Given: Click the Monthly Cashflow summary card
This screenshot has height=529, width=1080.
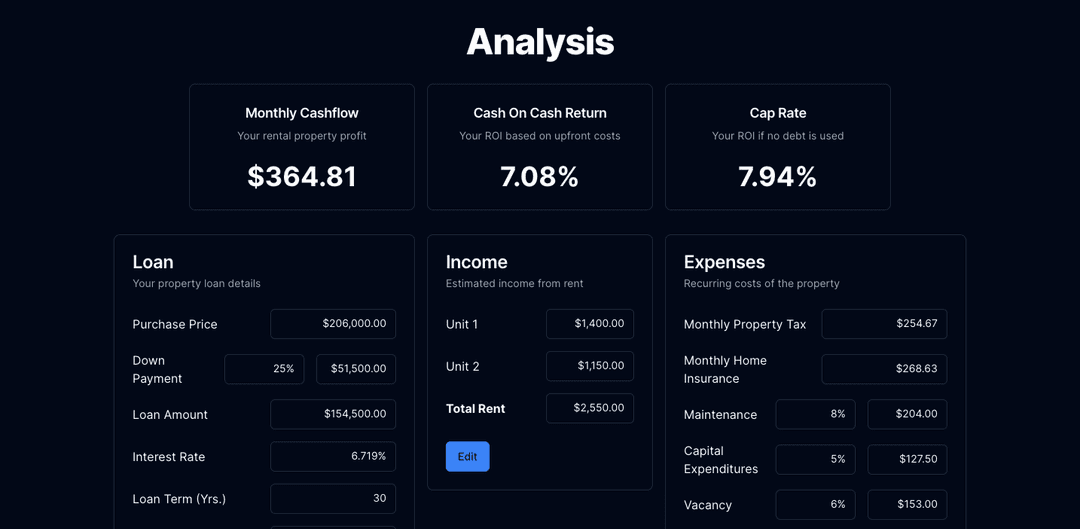Looking at the screenshot, I should (x=302, y=147).
